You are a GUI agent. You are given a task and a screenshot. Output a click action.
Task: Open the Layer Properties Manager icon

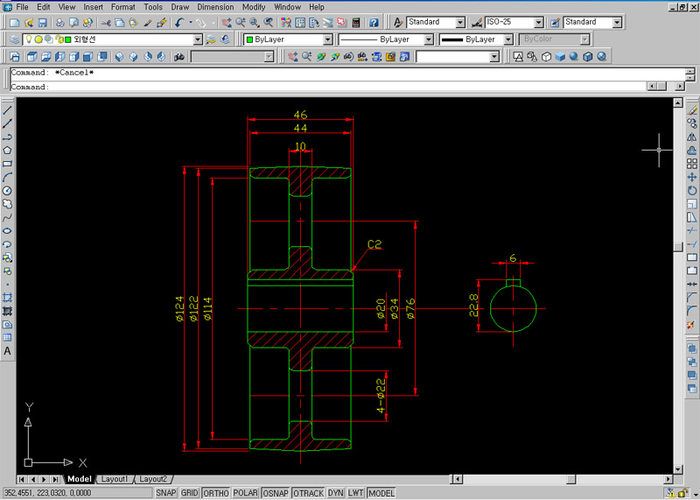(14, 40)
